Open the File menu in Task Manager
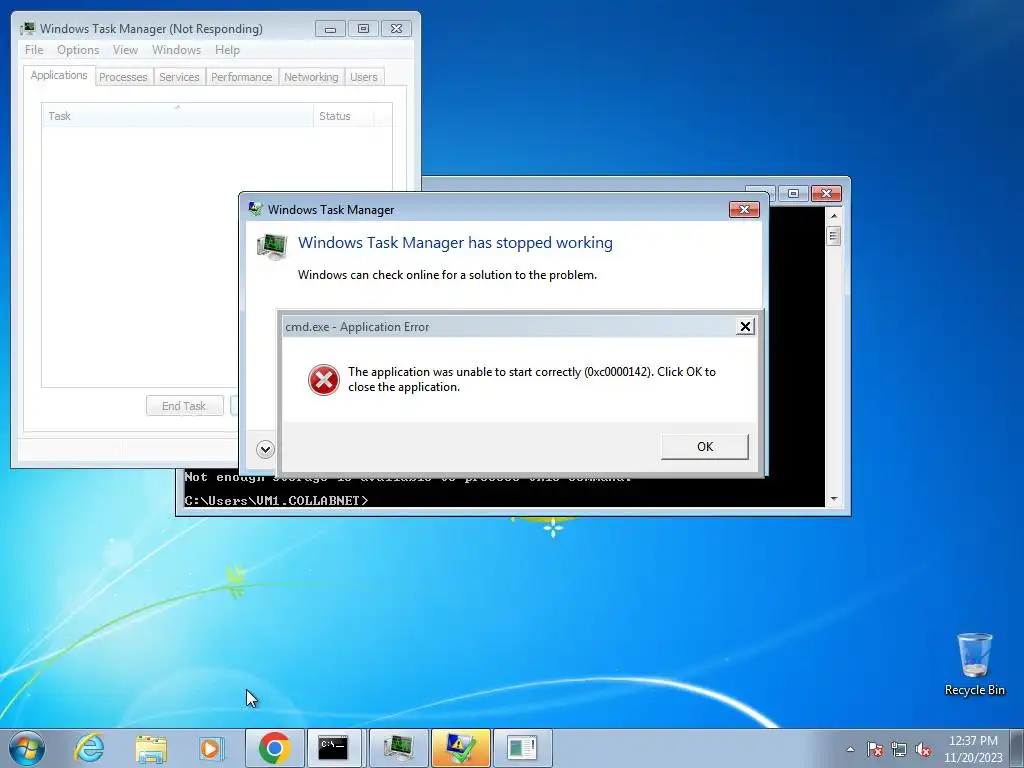 pyautogui.click(x=34, y=50)
